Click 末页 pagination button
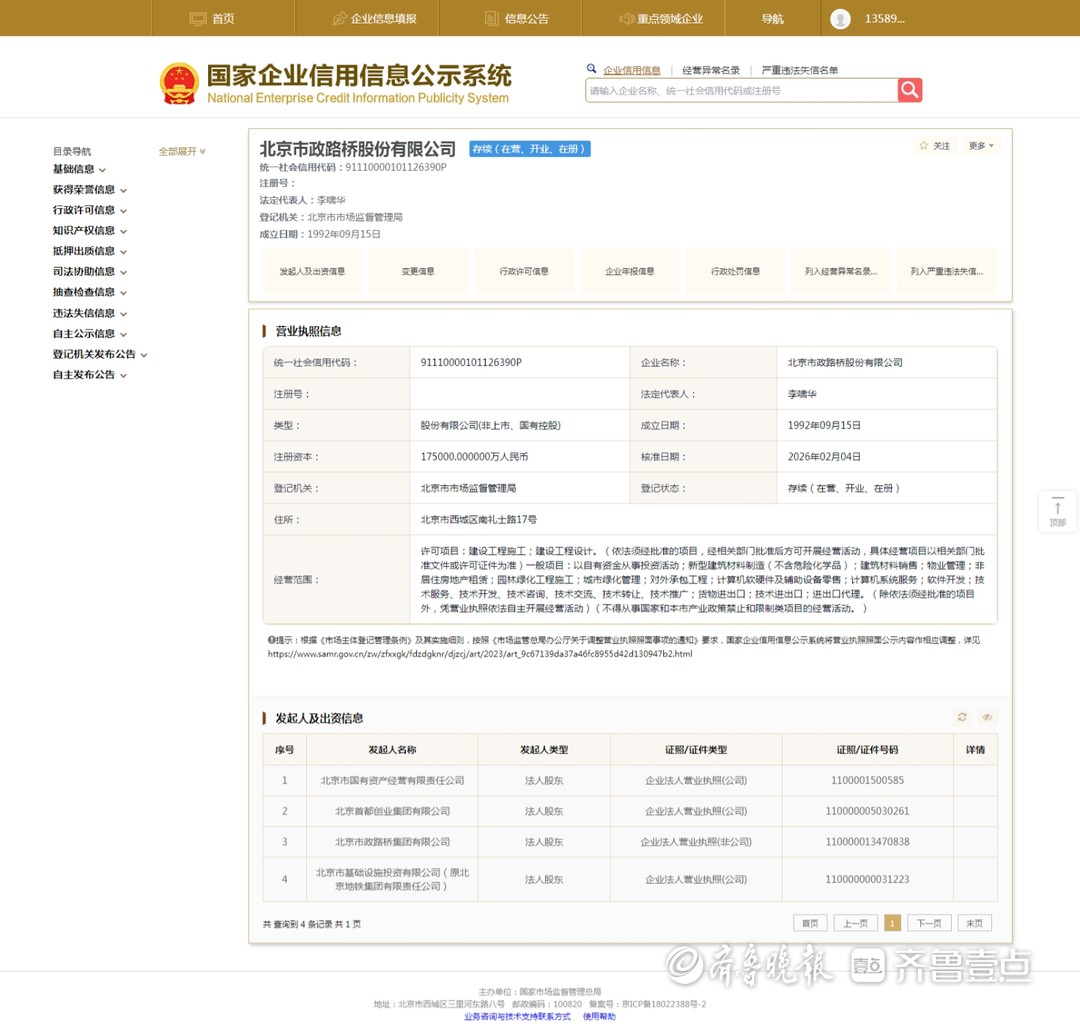The image size is (1080, 1035). pos(975,923)
